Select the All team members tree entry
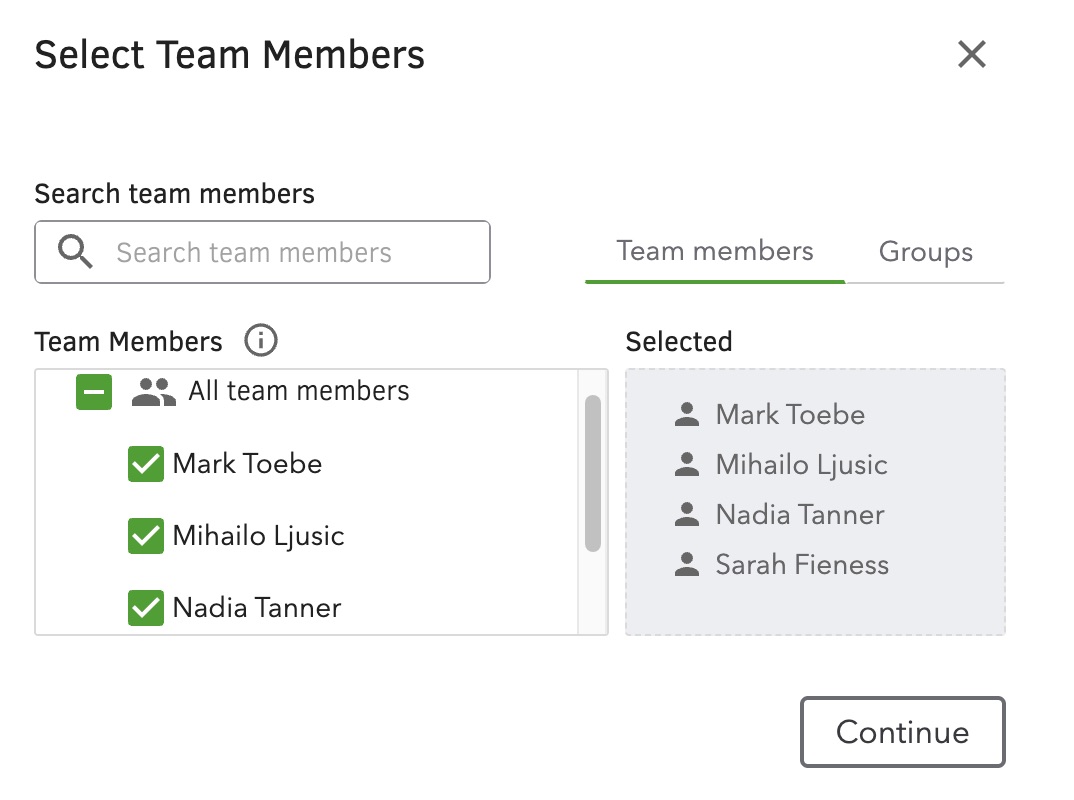 pyautogui.click(x=297, y=391)
